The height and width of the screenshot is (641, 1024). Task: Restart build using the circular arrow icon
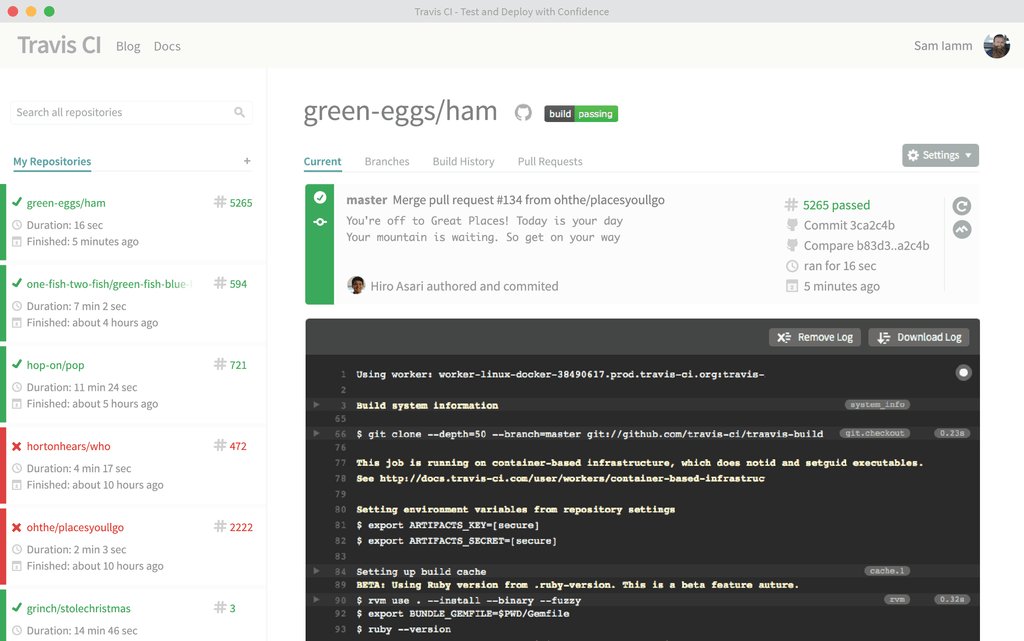[961, 206]
